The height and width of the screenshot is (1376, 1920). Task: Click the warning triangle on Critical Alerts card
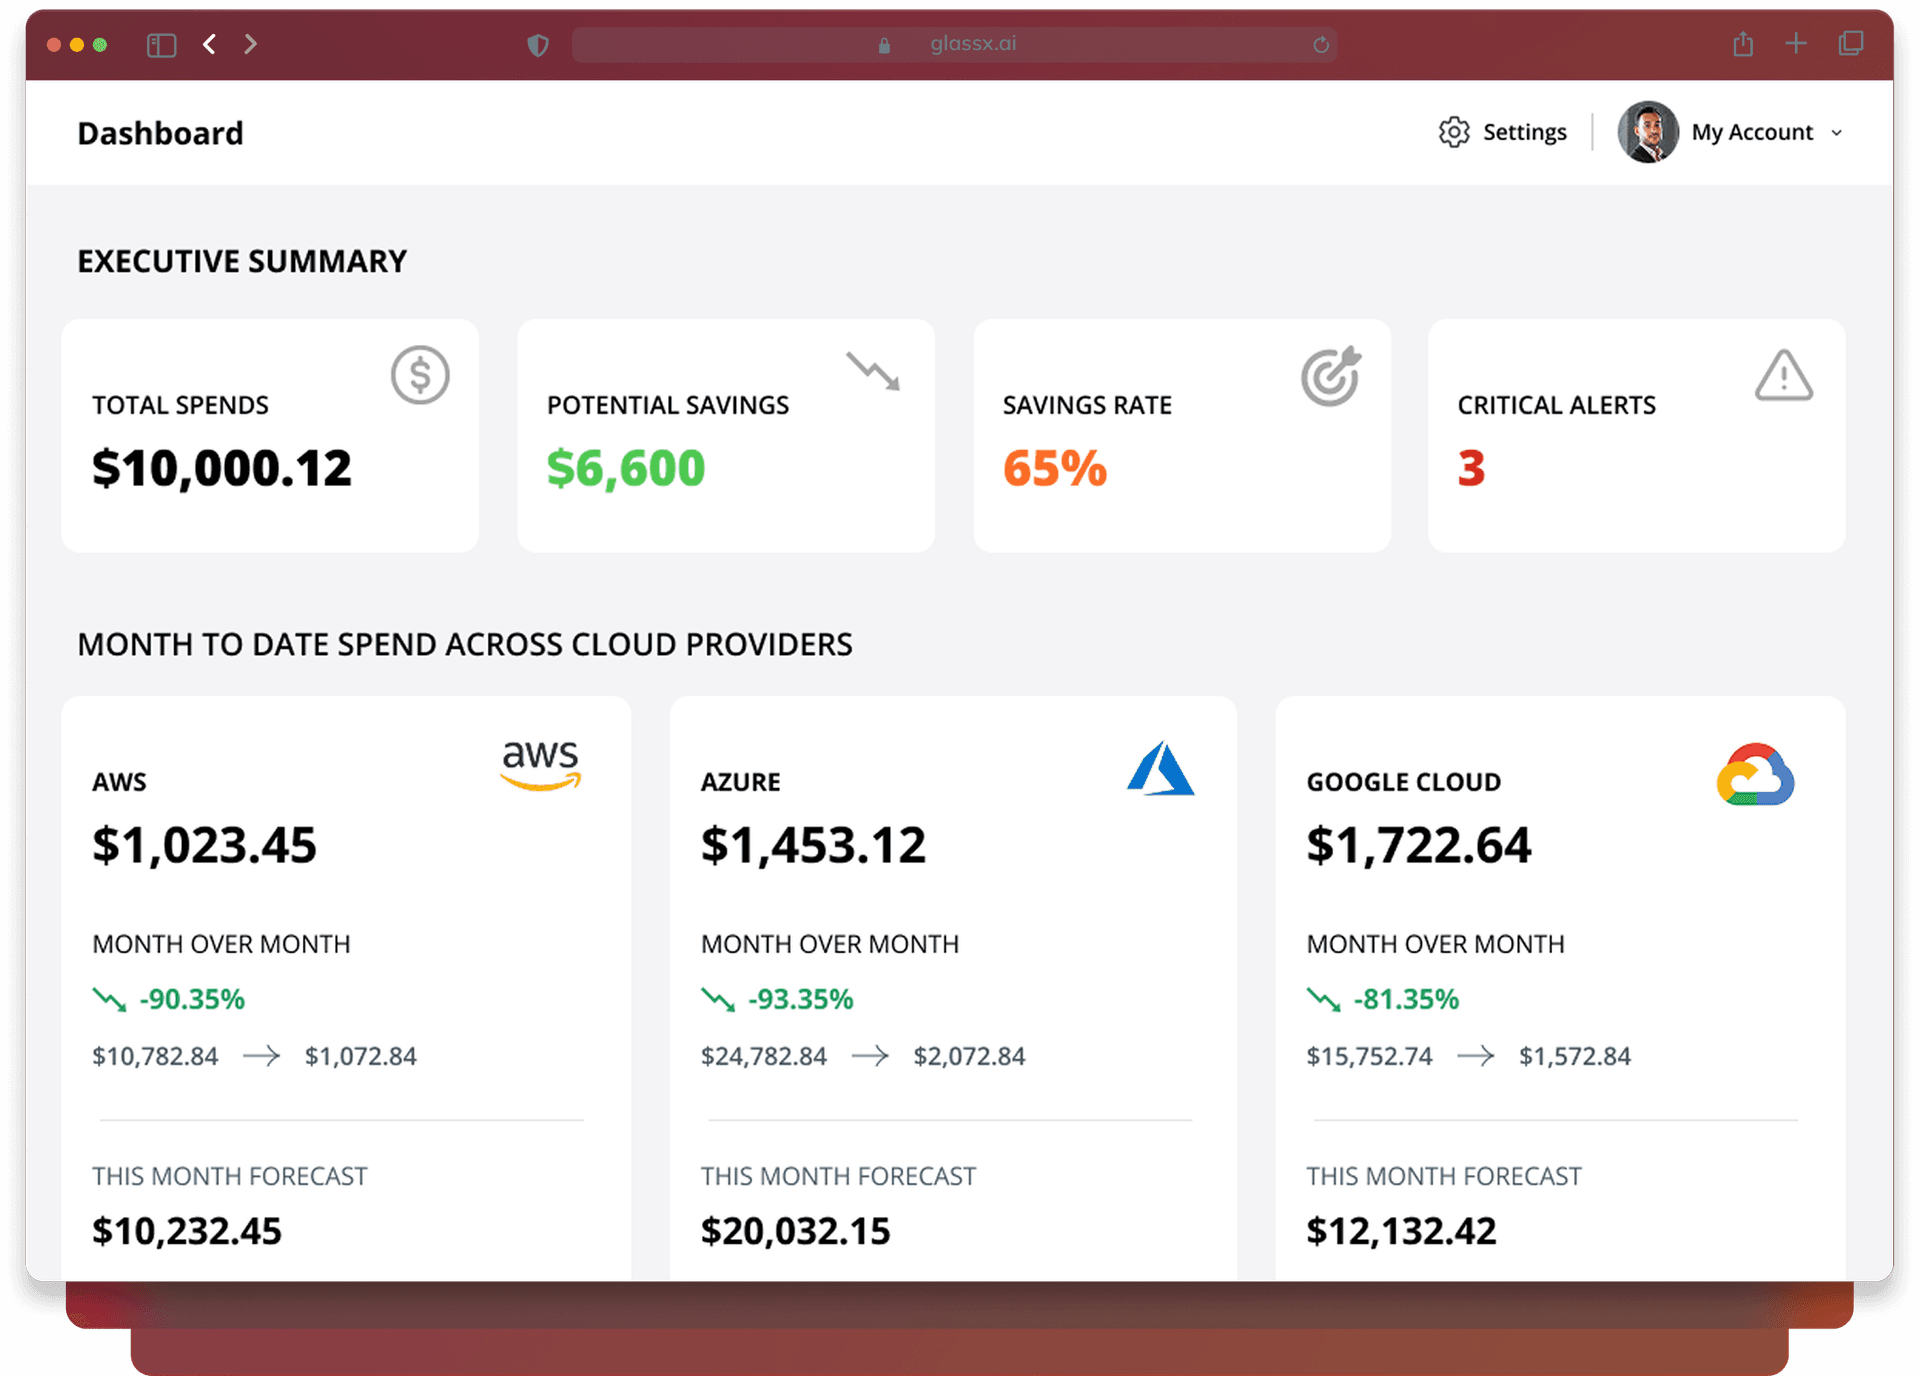point(1784,374)
